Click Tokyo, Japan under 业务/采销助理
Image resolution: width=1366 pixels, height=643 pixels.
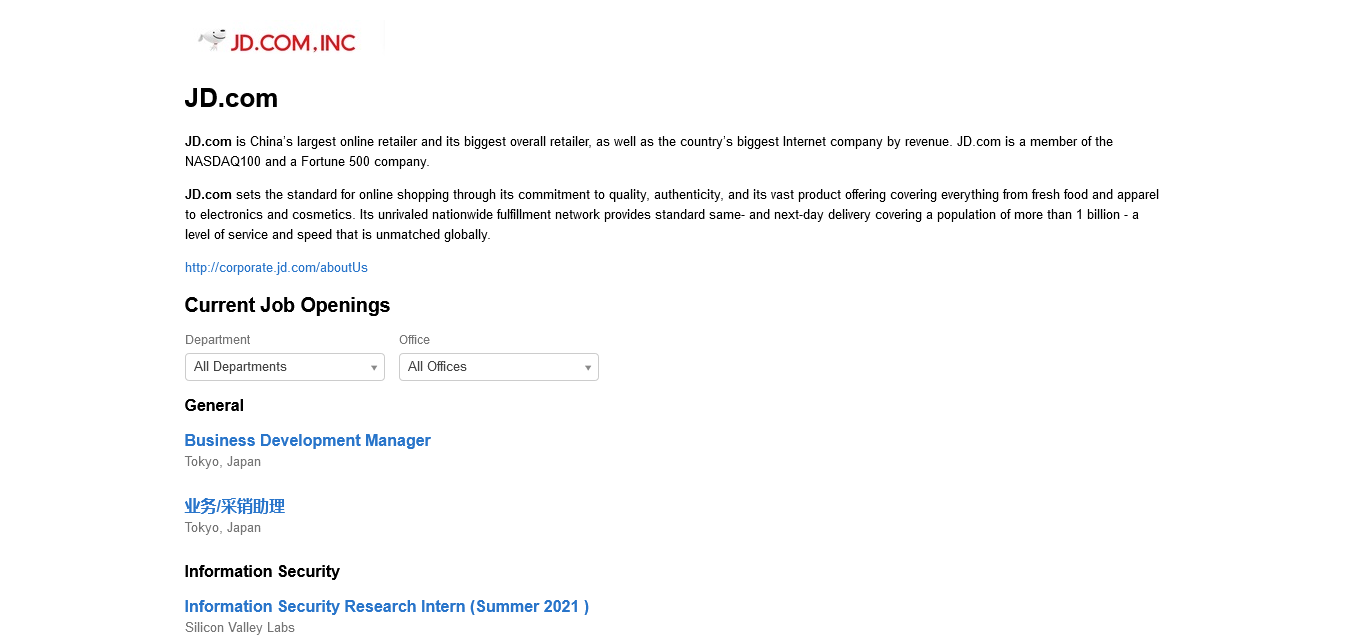(223, 528)
